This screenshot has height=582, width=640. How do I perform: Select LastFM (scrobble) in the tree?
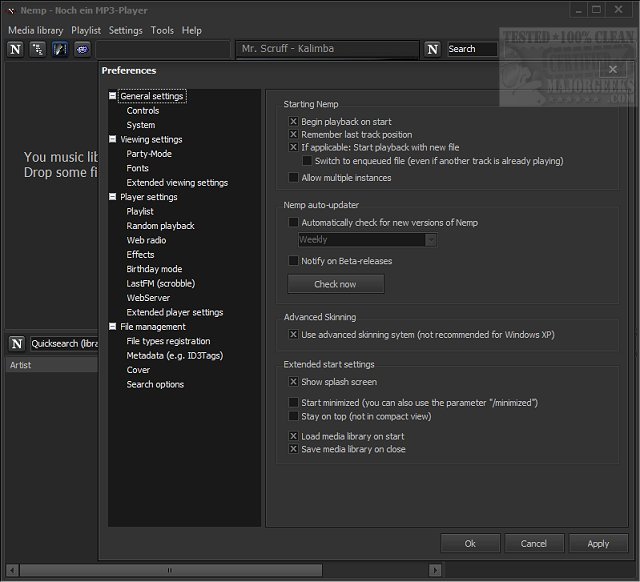(161, 283)
